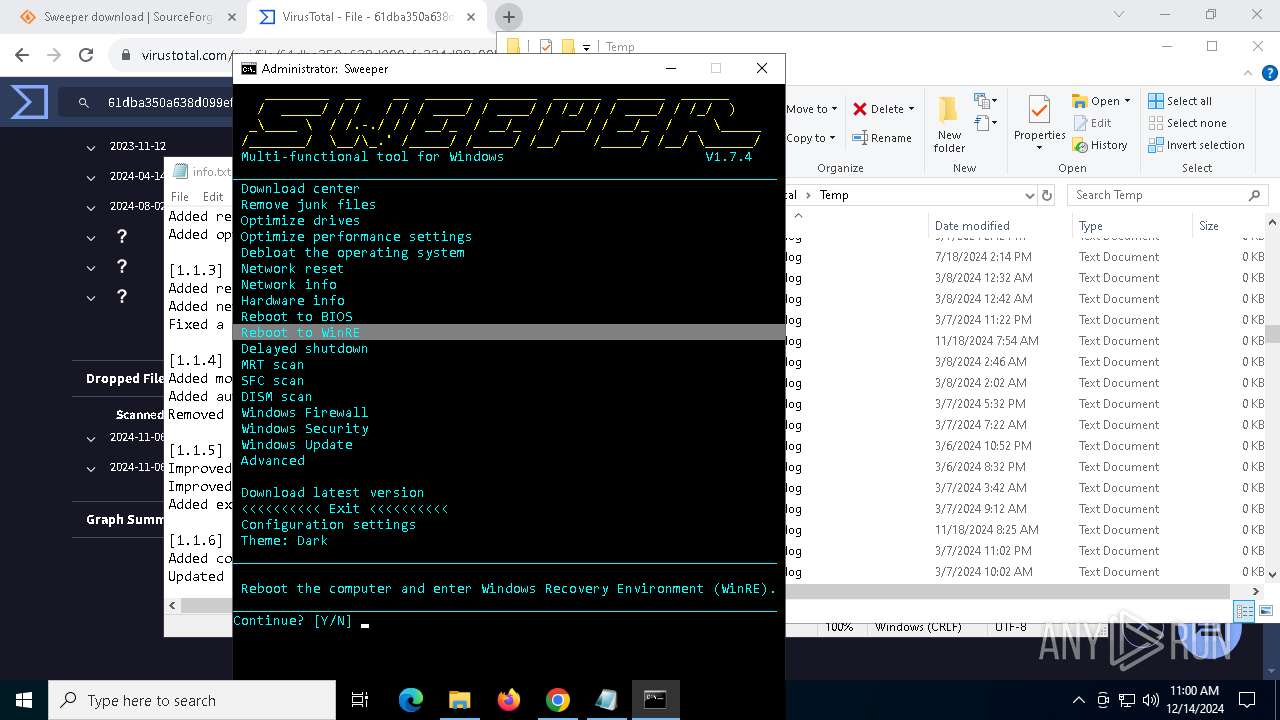This screenshot has width=1280, height=720.
Task: Click the Edit item in Explorer ribbon
Action: tap(1092, 123)
